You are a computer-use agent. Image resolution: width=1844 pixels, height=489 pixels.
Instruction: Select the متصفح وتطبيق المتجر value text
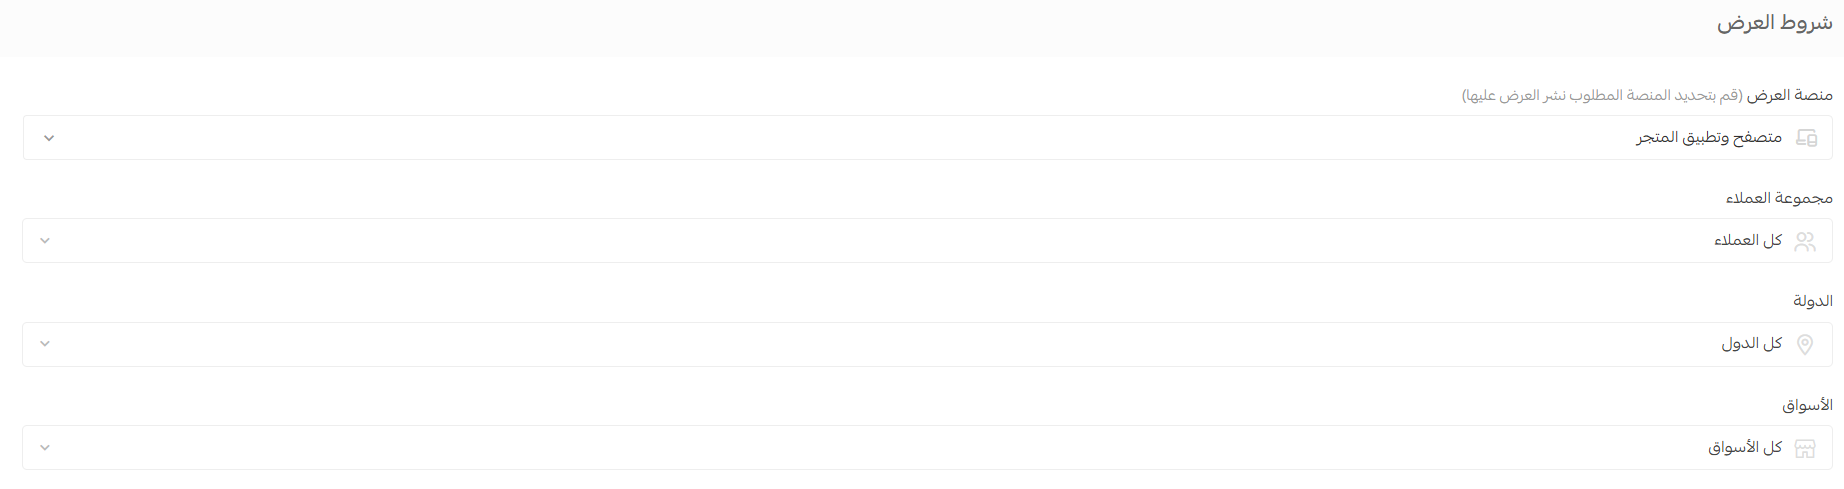pyautogui.click(x=1709, y=137)
